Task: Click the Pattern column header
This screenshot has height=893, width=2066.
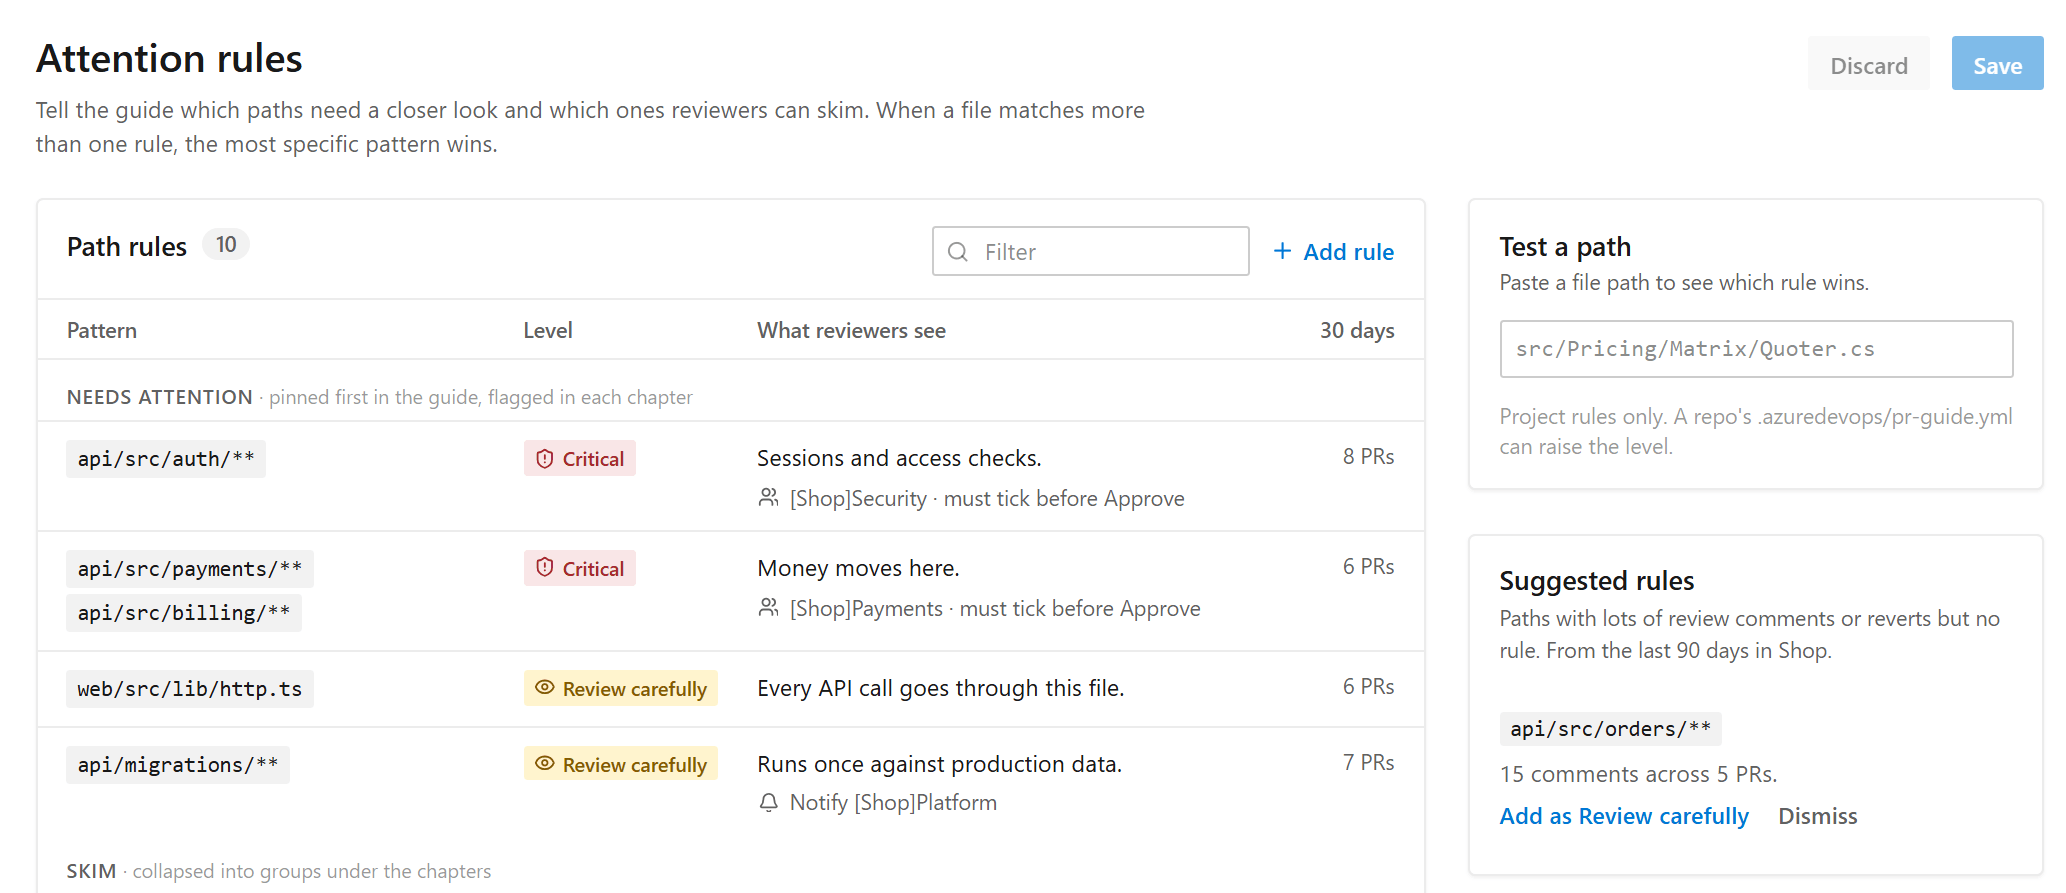Action: pos(102,331)
